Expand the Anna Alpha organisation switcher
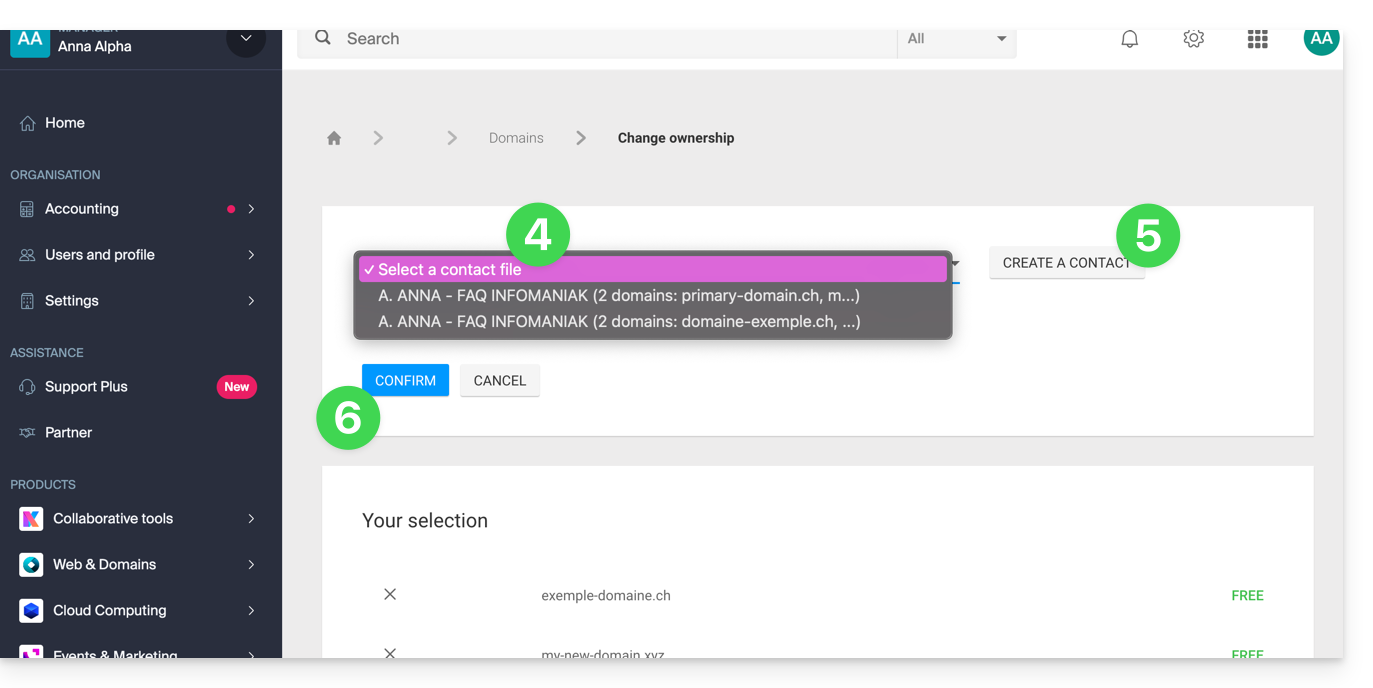This screenshot has width=1373, height=688. click(x=245, y=40)
